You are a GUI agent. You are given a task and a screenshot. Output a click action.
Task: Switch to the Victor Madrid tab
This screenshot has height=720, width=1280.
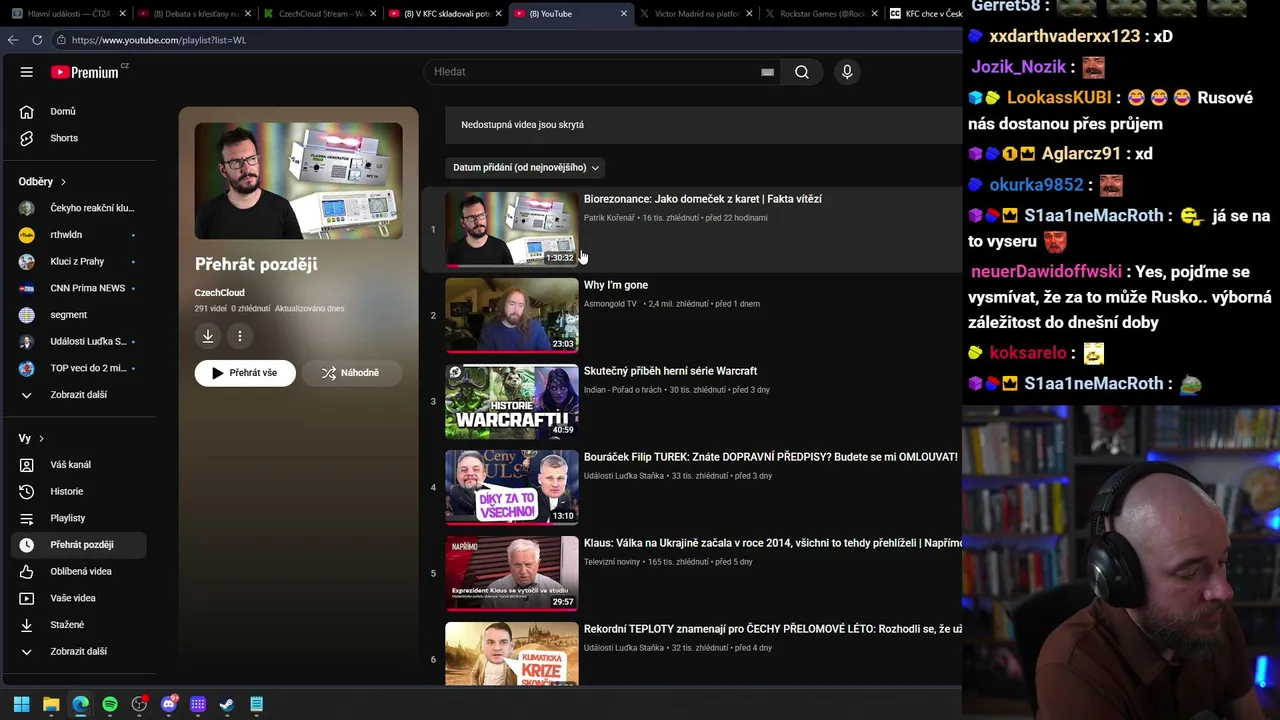696,14
